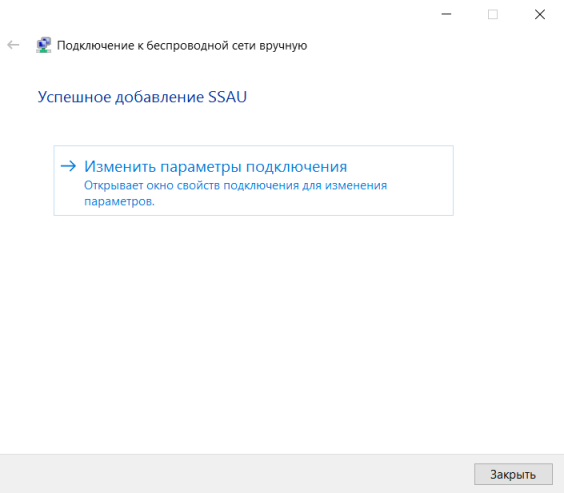Click the wireless network wizard icon
Image resolution: width=564 pixels, height=493 pixels.
pos(44,45)
